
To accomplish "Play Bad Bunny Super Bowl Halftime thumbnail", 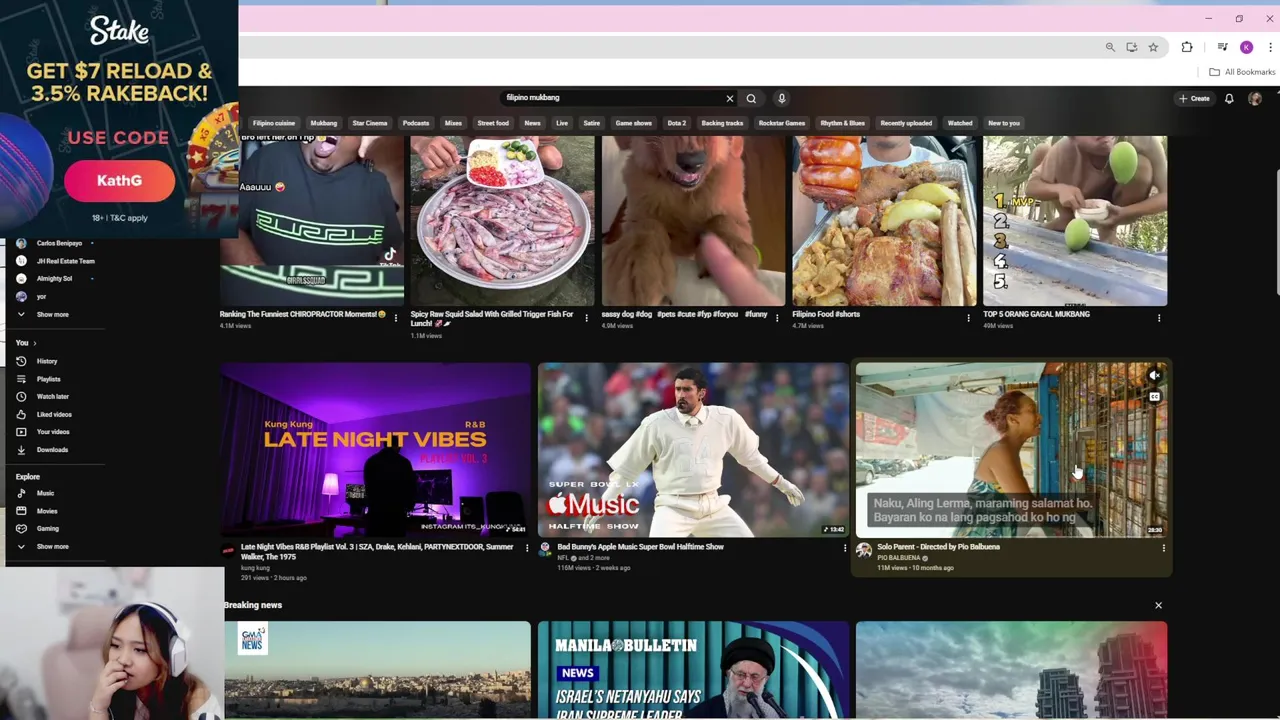I will pos(693,449).
